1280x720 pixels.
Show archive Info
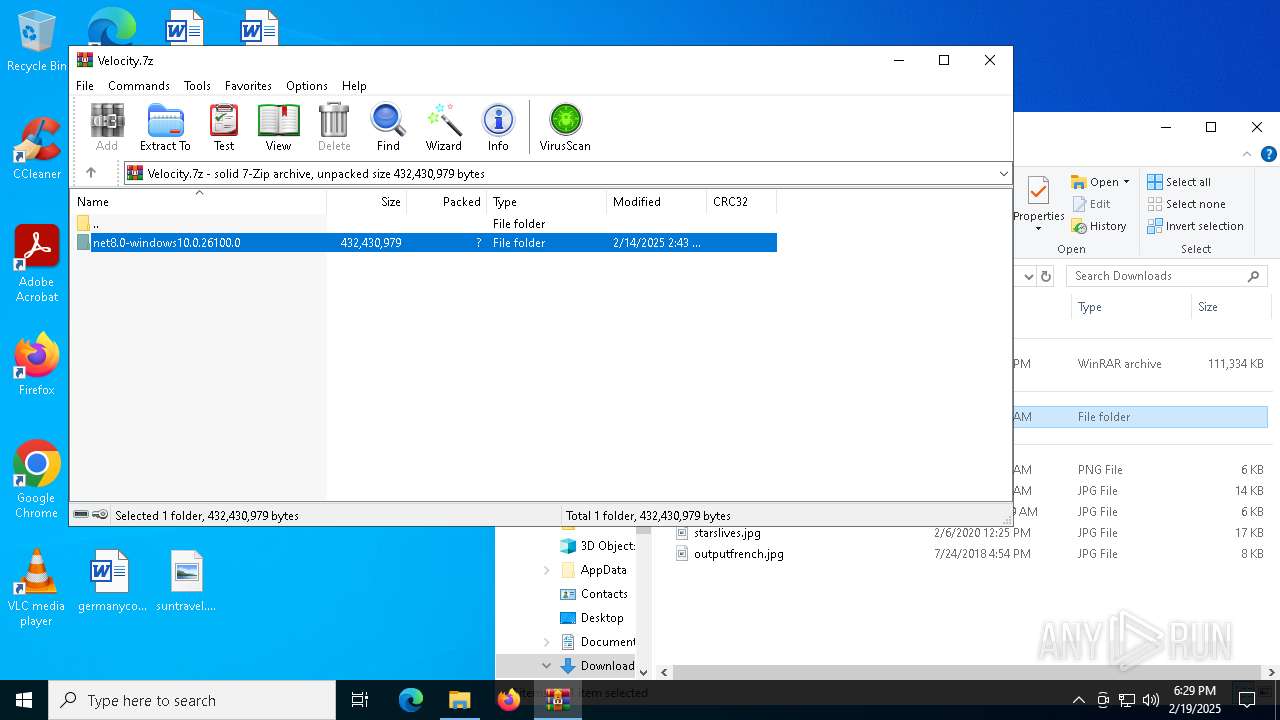498,127
